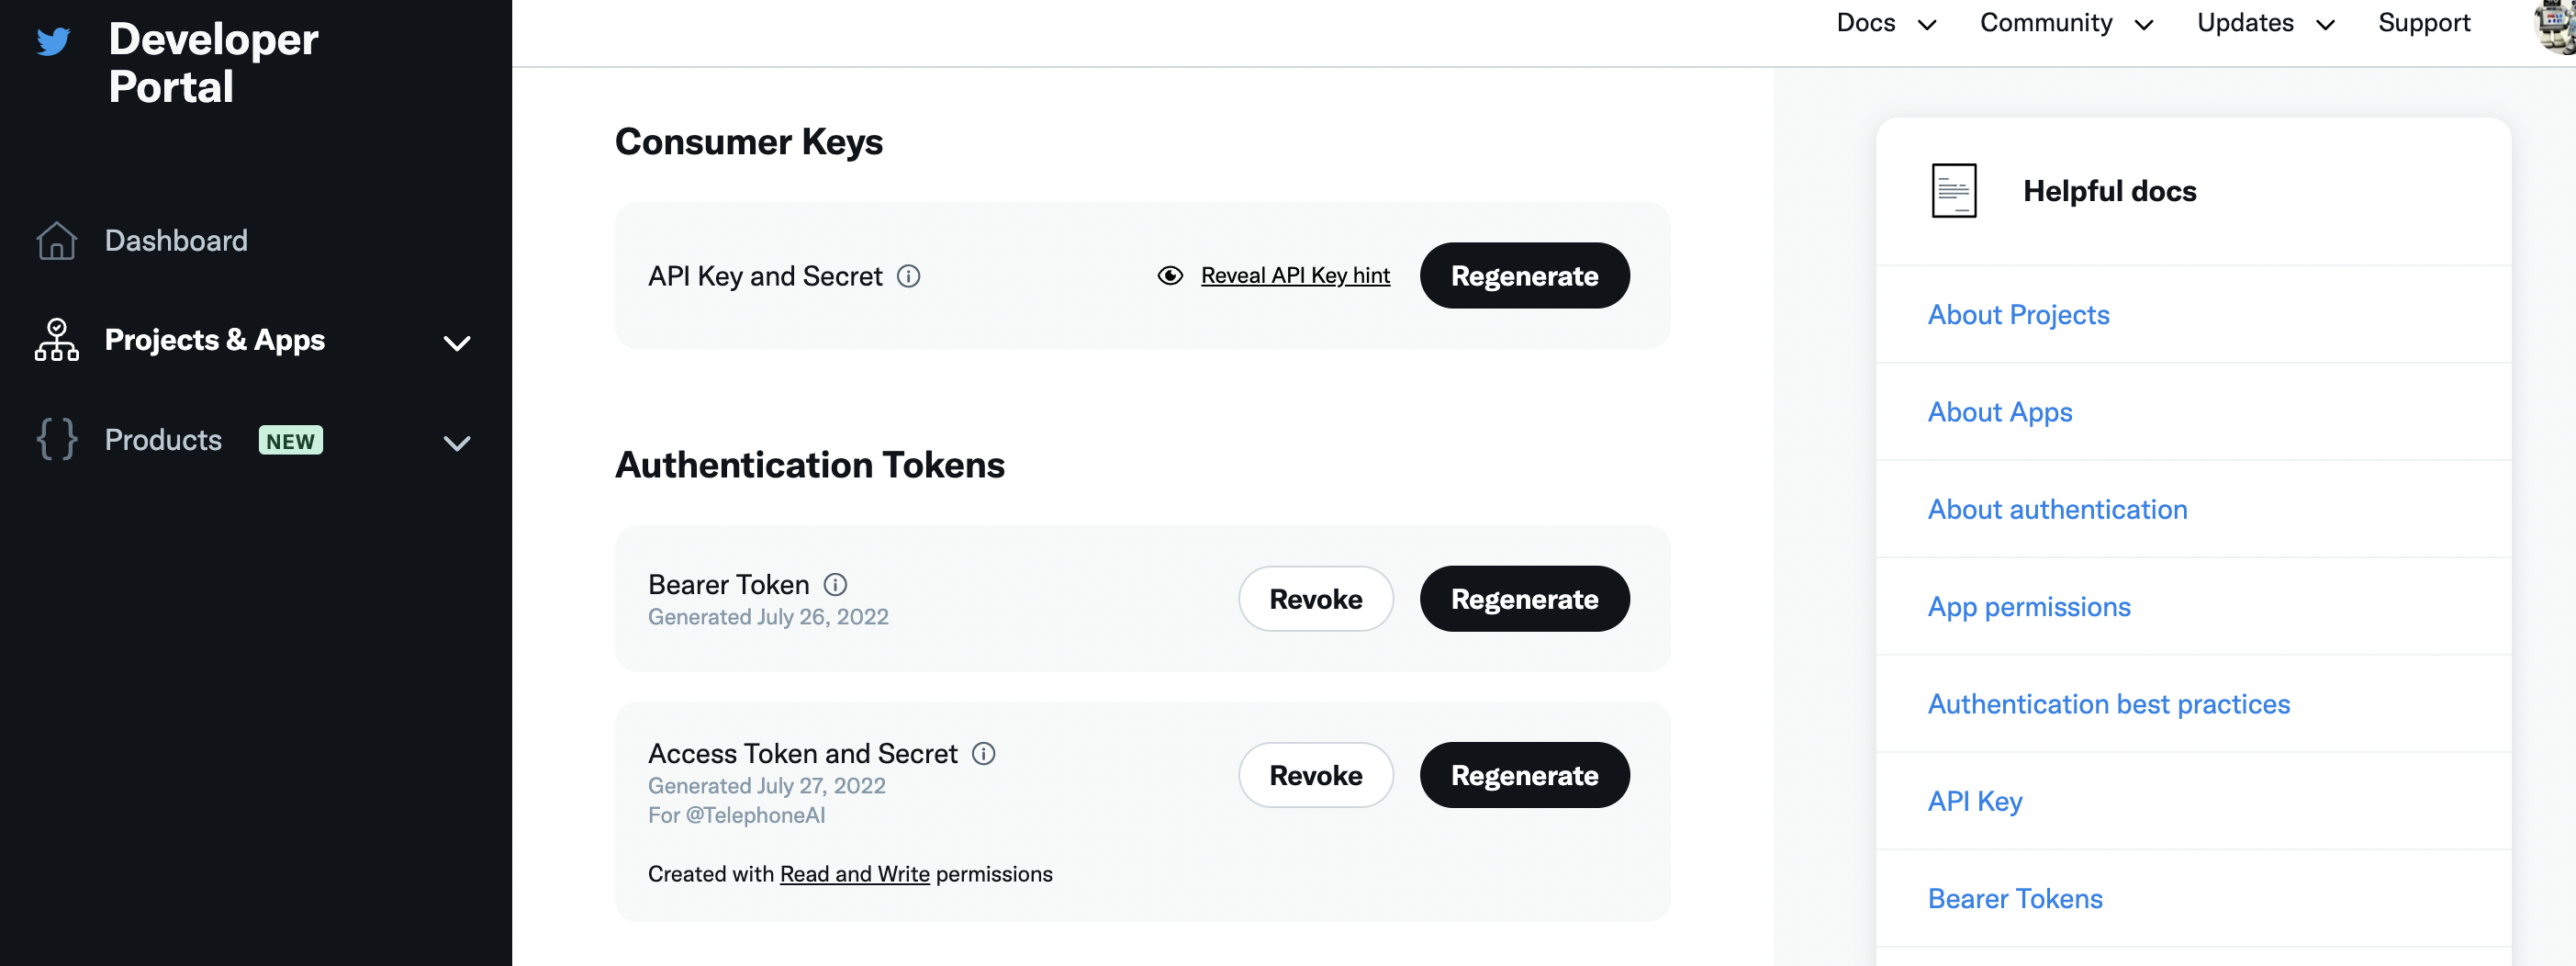The image size is (2576, 966).
Task: Click info icon next to Bearer Token
Action: pos(835,584)
